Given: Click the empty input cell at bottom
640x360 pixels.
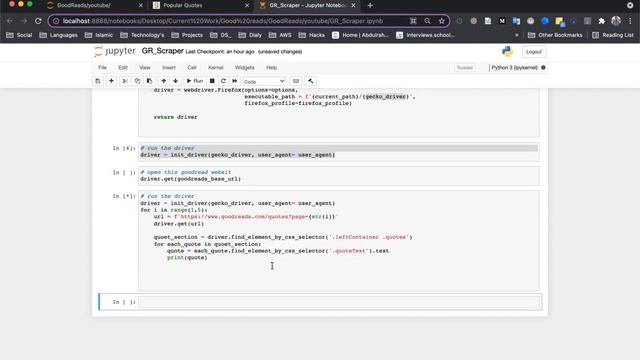Looking at the screenshot, I should click(339, 302).
